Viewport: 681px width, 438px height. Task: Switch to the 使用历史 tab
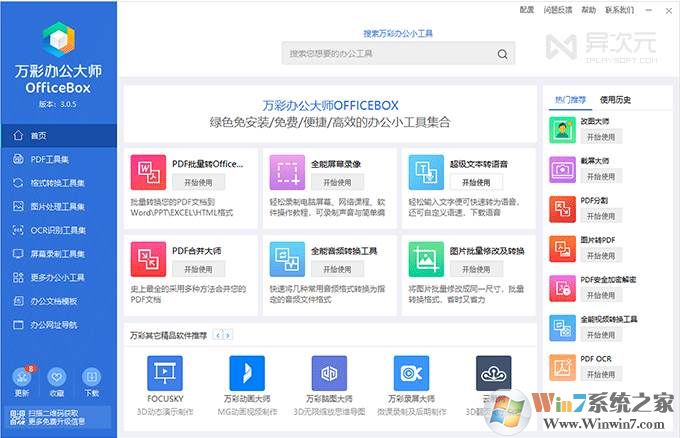click(616, 100)
